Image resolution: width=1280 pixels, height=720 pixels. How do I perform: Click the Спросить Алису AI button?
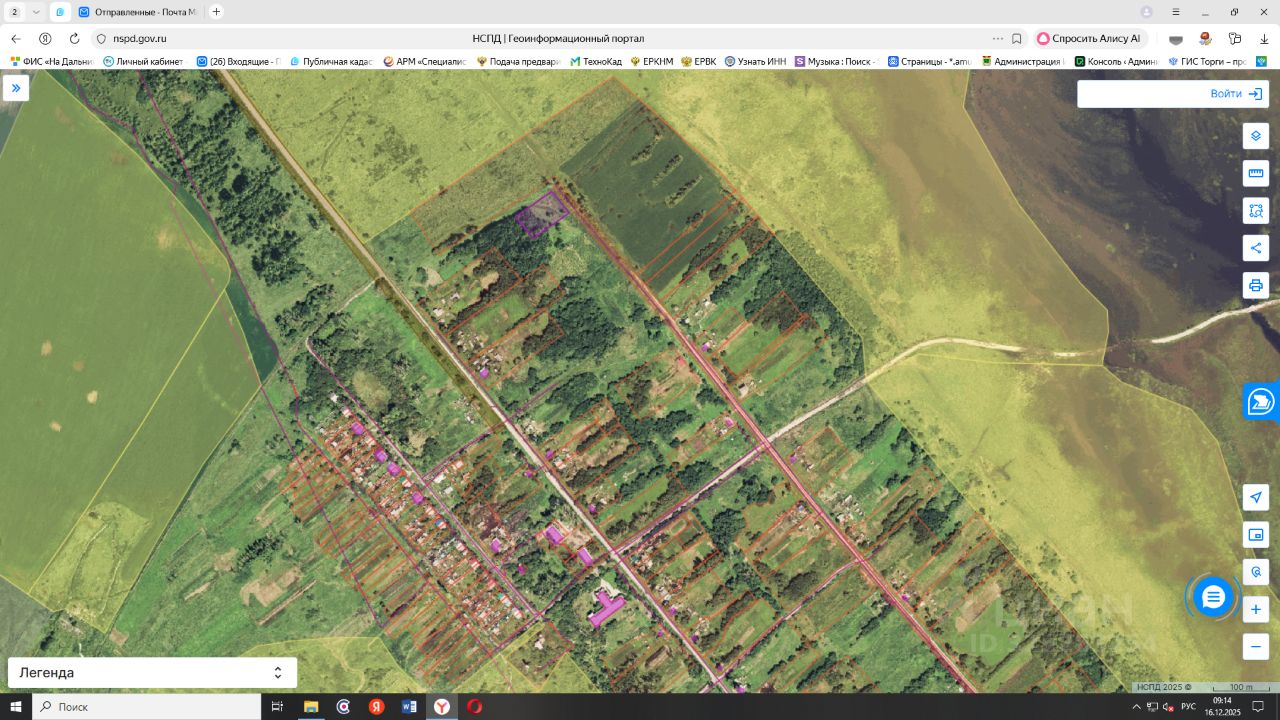pyautogui.click(x=1088, y=38)
